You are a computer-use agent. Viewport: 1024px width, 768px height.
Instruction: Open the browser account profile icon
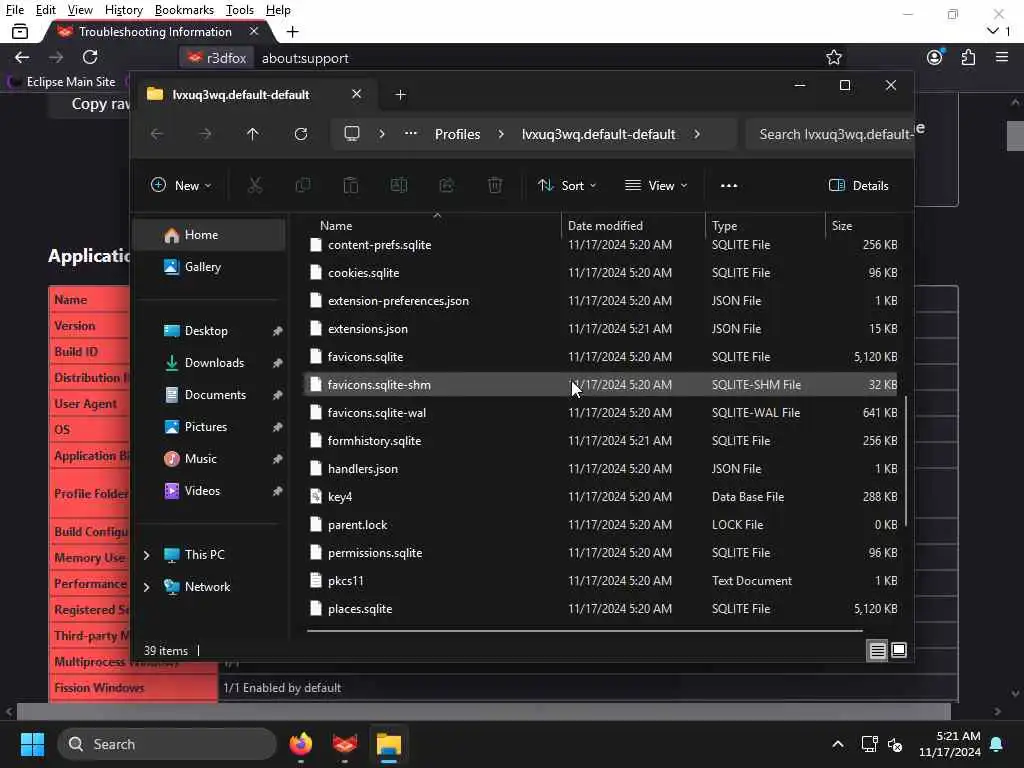(935, 57)
